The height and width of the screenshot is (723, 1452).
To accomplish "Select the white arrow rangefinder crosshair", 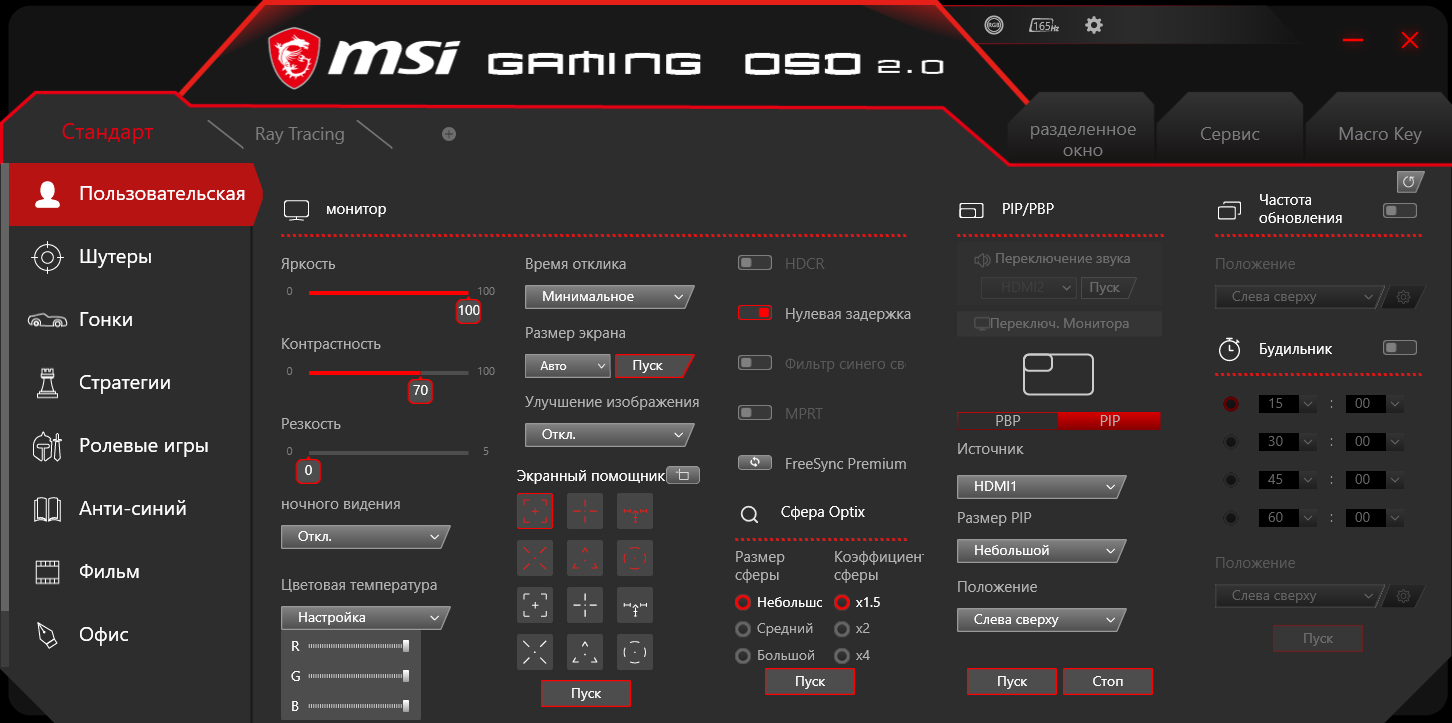I will click(635, 605).
